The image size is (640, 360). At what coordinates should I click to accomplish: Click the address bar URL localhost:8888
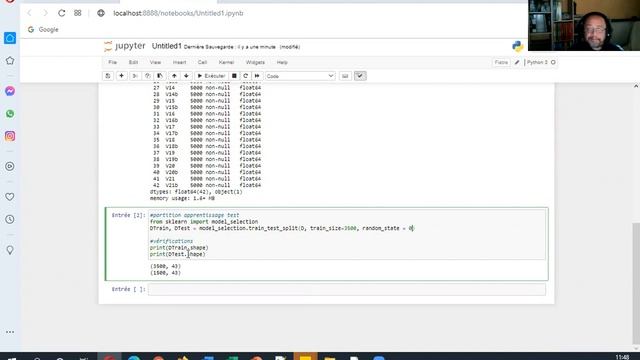(x=178, y=13)
